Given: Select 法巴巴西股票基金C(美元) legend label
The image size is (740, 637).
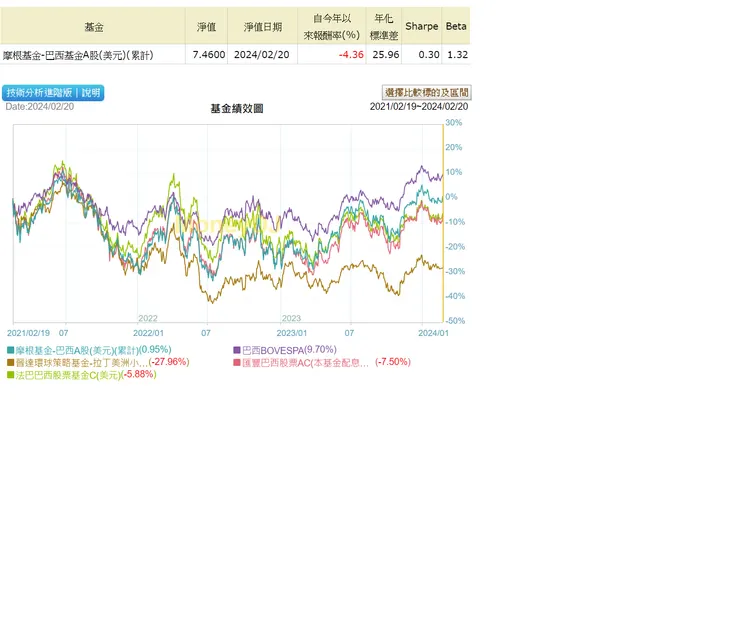Looking at the screenshot, I should [x=68, y=375].
